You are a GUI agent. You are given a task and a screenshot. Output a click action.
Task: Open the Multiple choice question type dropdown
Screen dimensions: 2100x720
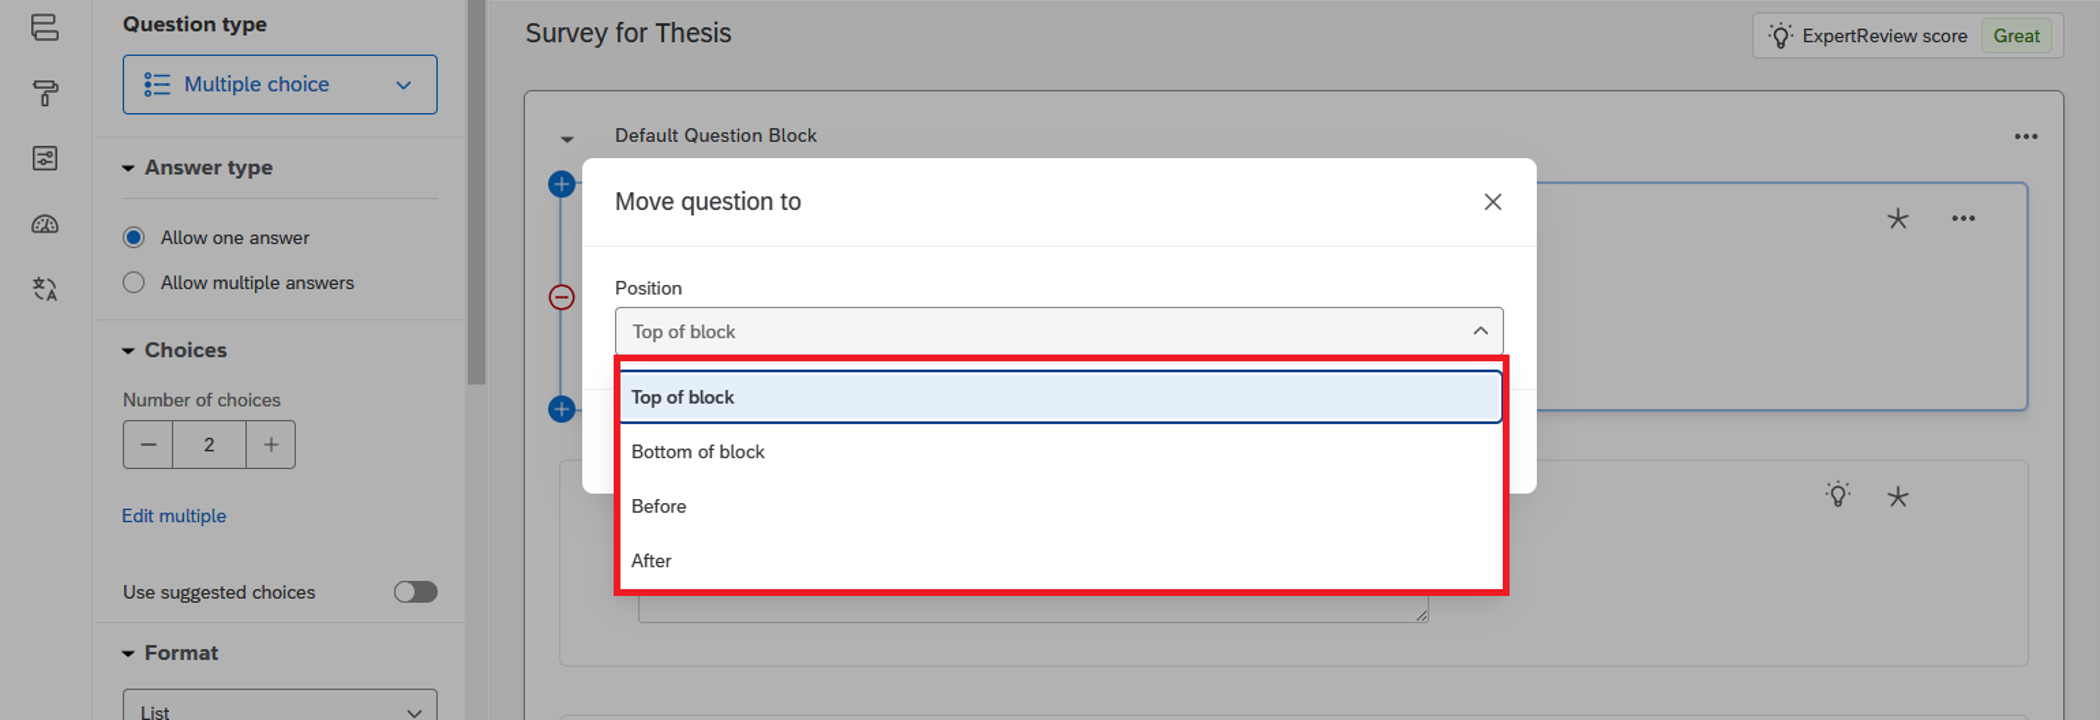click(x=280, y=85)
